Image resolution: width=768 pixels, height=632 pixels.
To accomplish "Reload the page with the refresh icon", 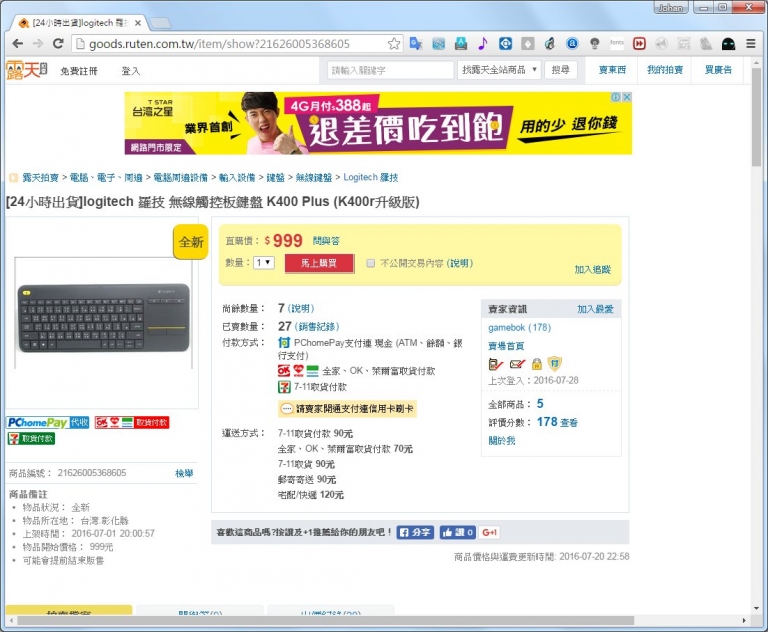I will tap(58, 44).
